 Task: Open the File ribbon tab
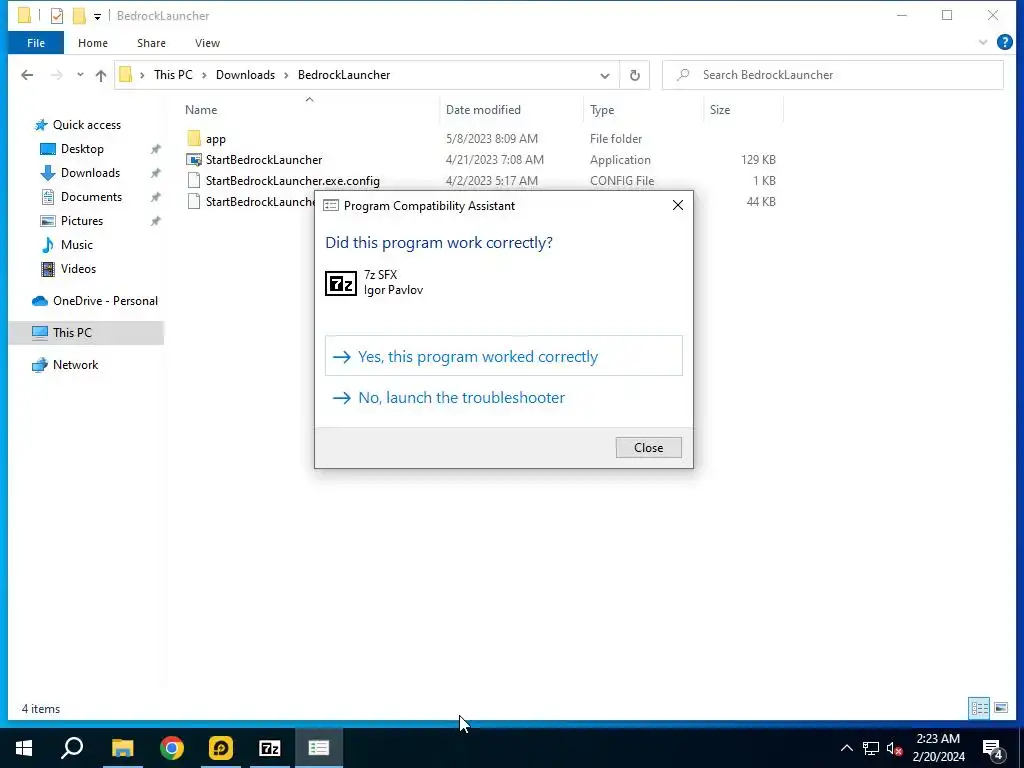coord(36,43)
